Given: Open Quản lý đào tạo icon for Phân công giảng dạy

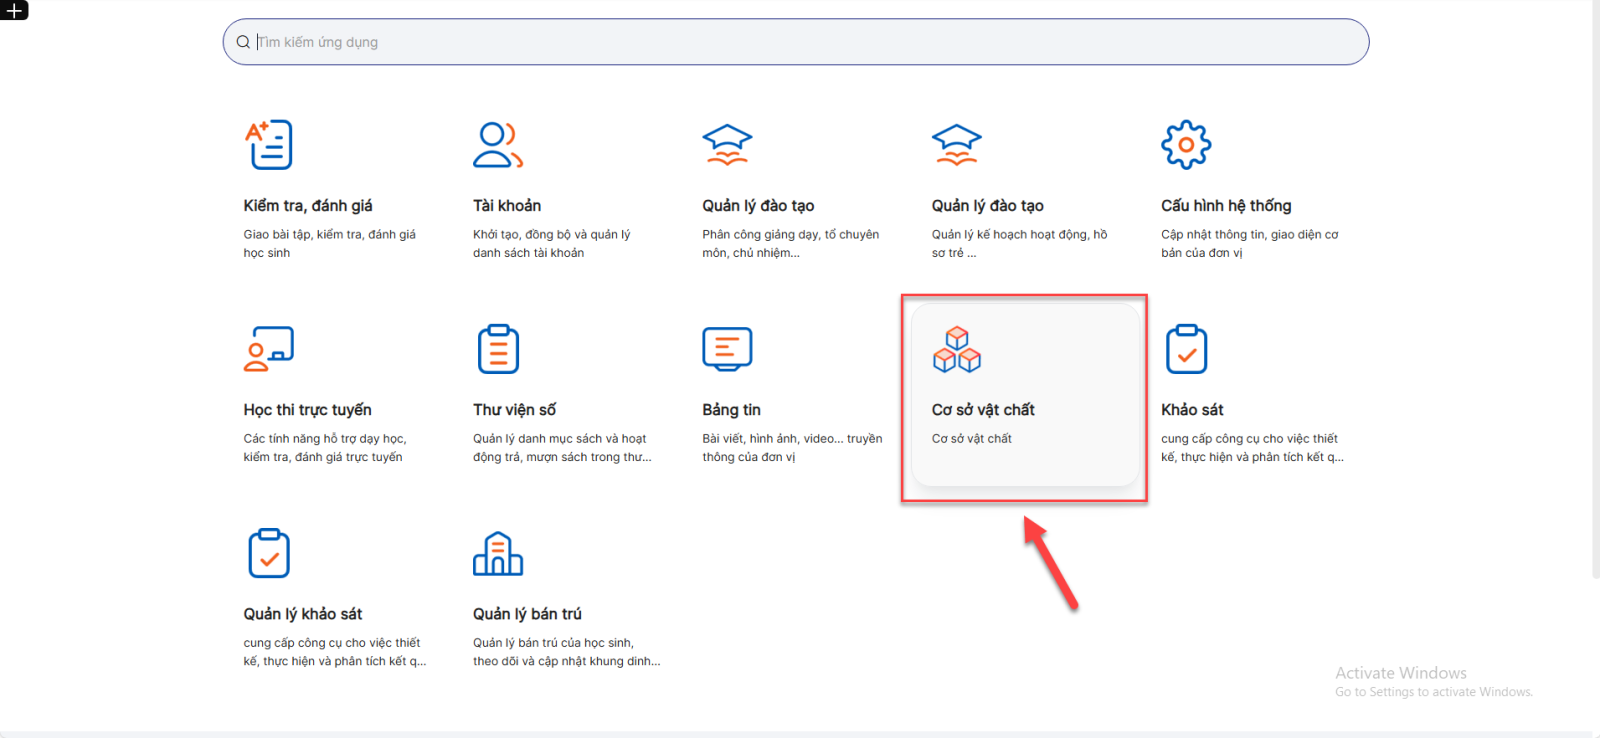Looking at the screenshot, I should pyautogui.click(x=727, y=145).
